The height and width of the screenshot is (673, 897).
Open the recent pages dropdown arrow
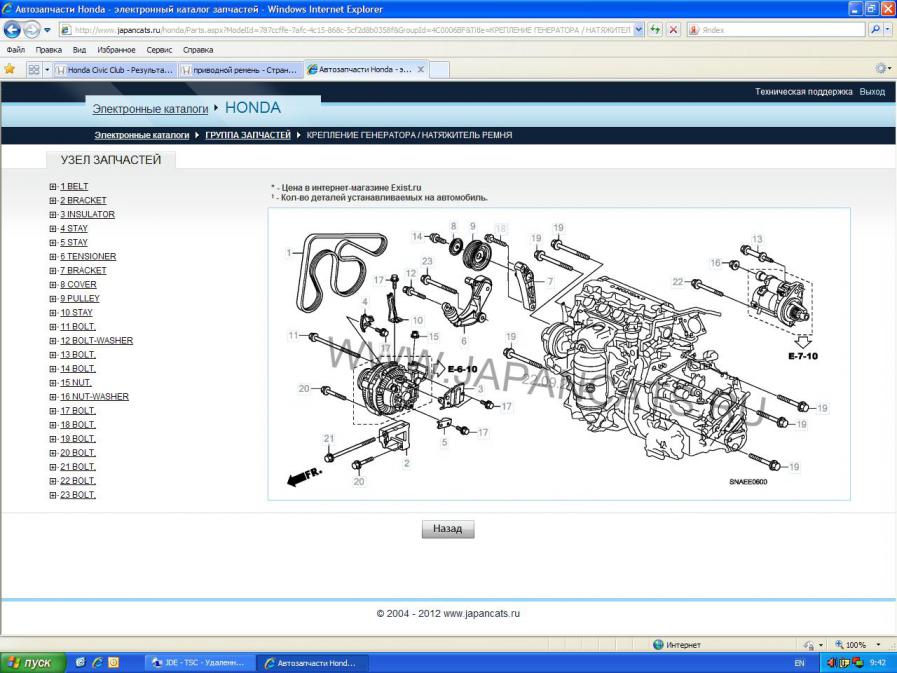(47, 30)
